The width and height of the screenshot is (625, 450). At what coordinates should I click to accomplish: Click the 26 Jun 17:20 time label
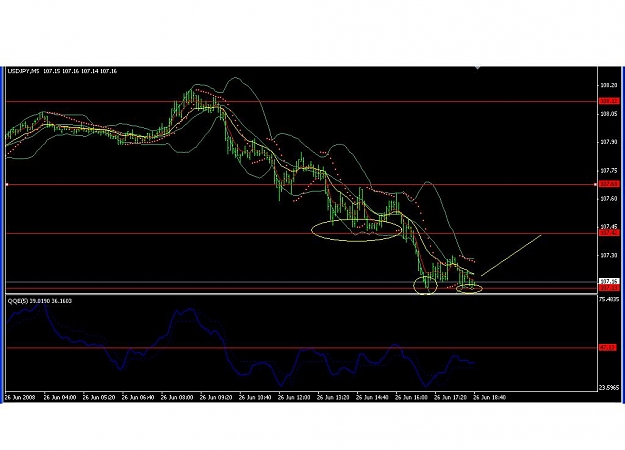pyautogui.click(x=450, y=398)
